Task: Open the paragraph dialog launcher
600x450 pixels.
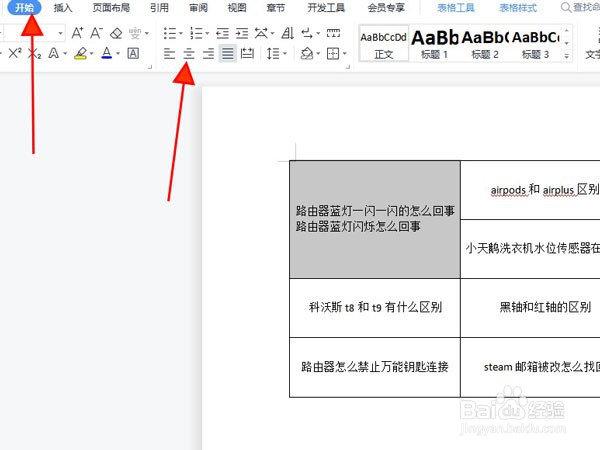Action: coord(347,67)
